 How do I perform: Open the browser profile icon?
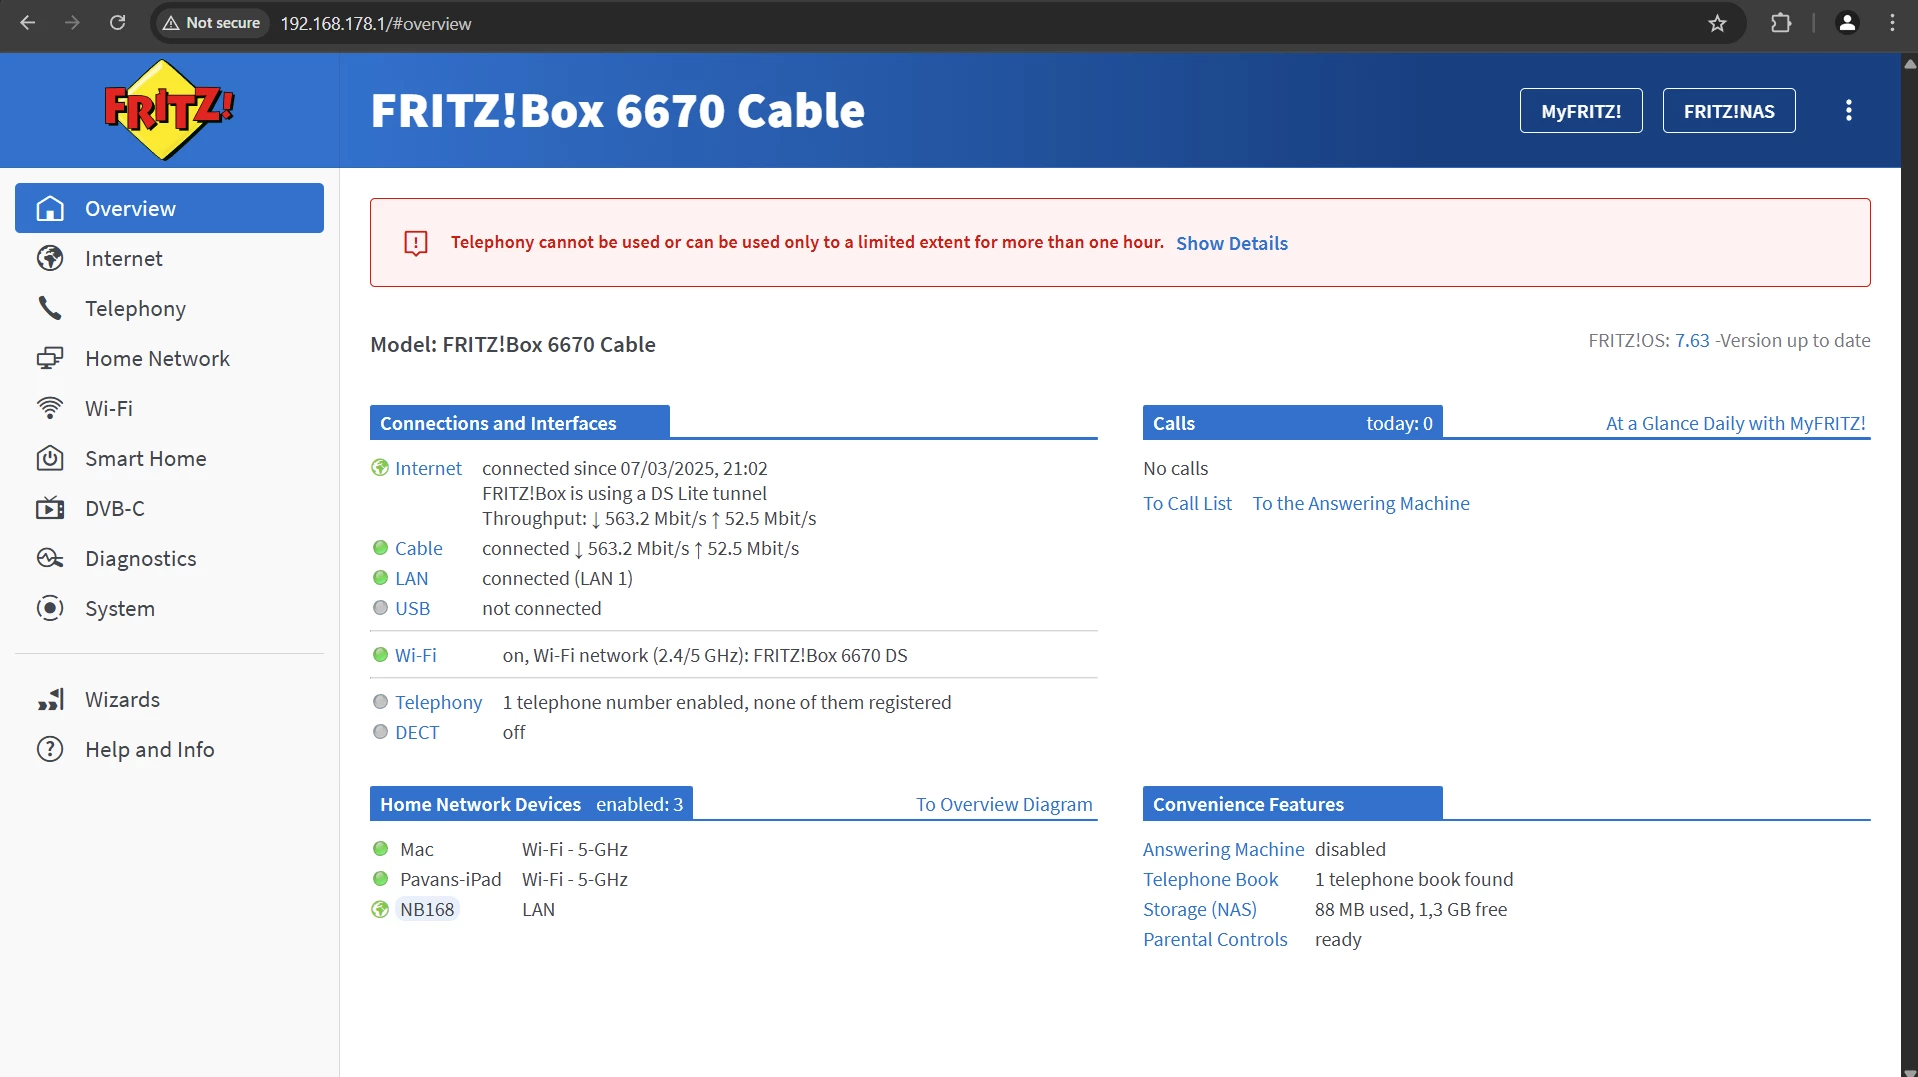tap(1847, 23)
